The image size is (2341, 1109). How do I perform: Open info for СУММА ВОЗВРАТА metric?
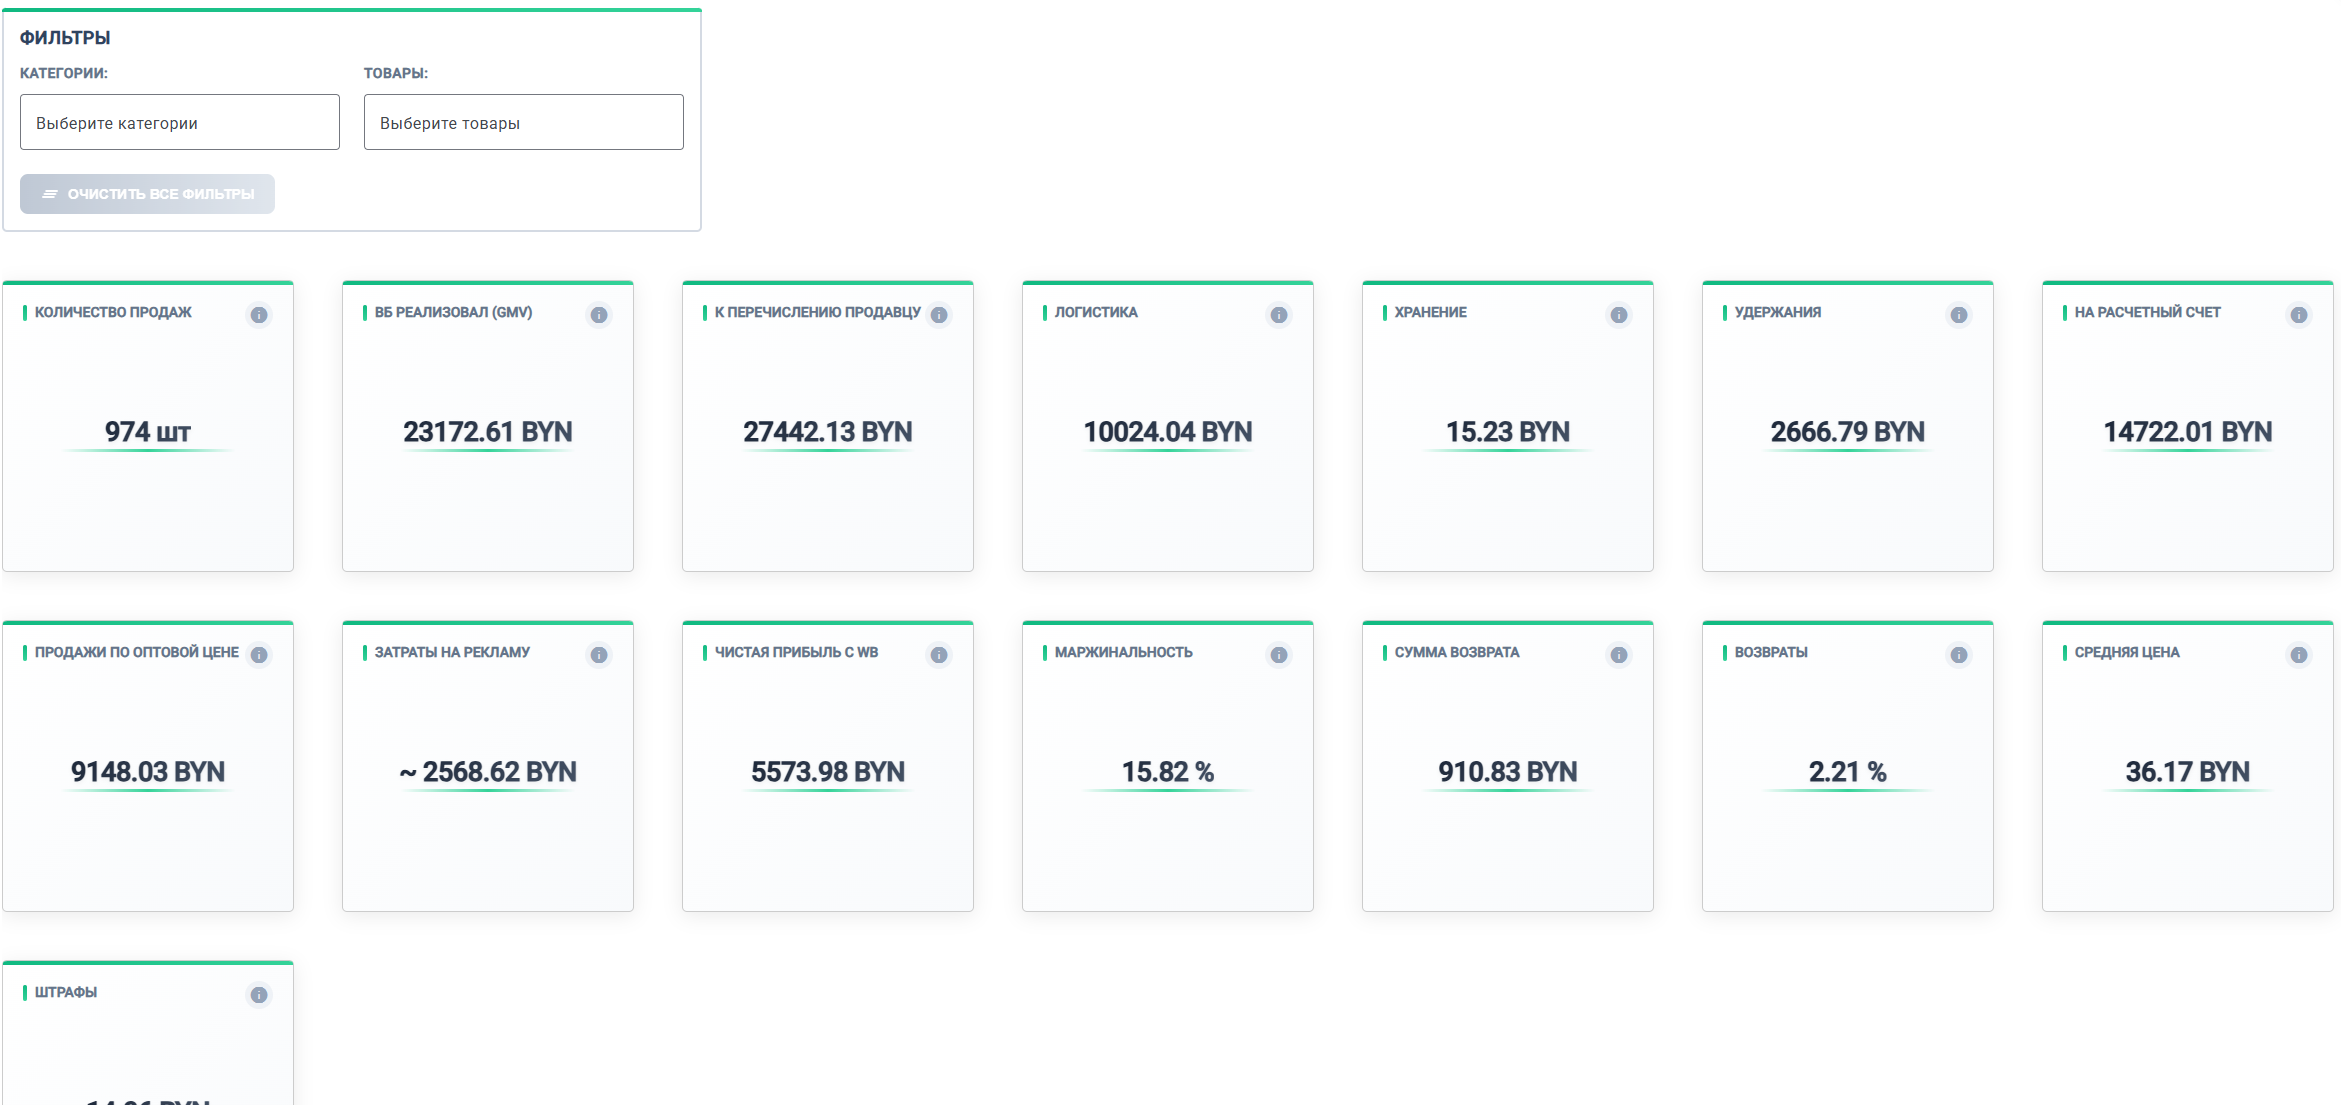tap(1619, 655)
